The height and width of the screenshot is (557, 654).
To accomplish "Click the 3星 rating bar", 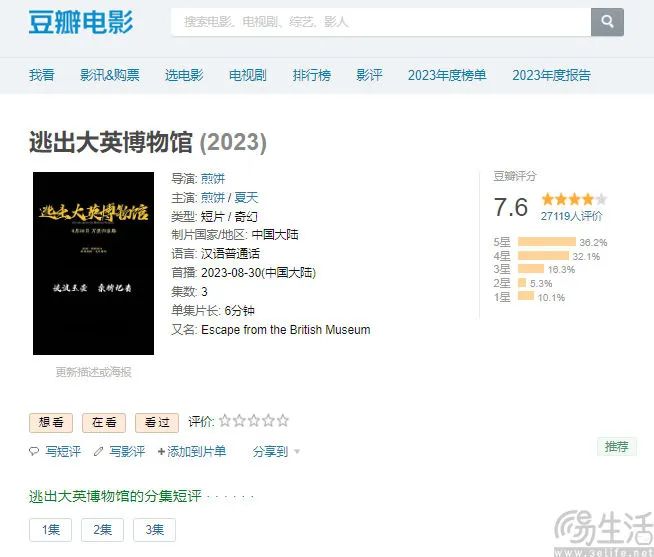I will tap(531, 269).
